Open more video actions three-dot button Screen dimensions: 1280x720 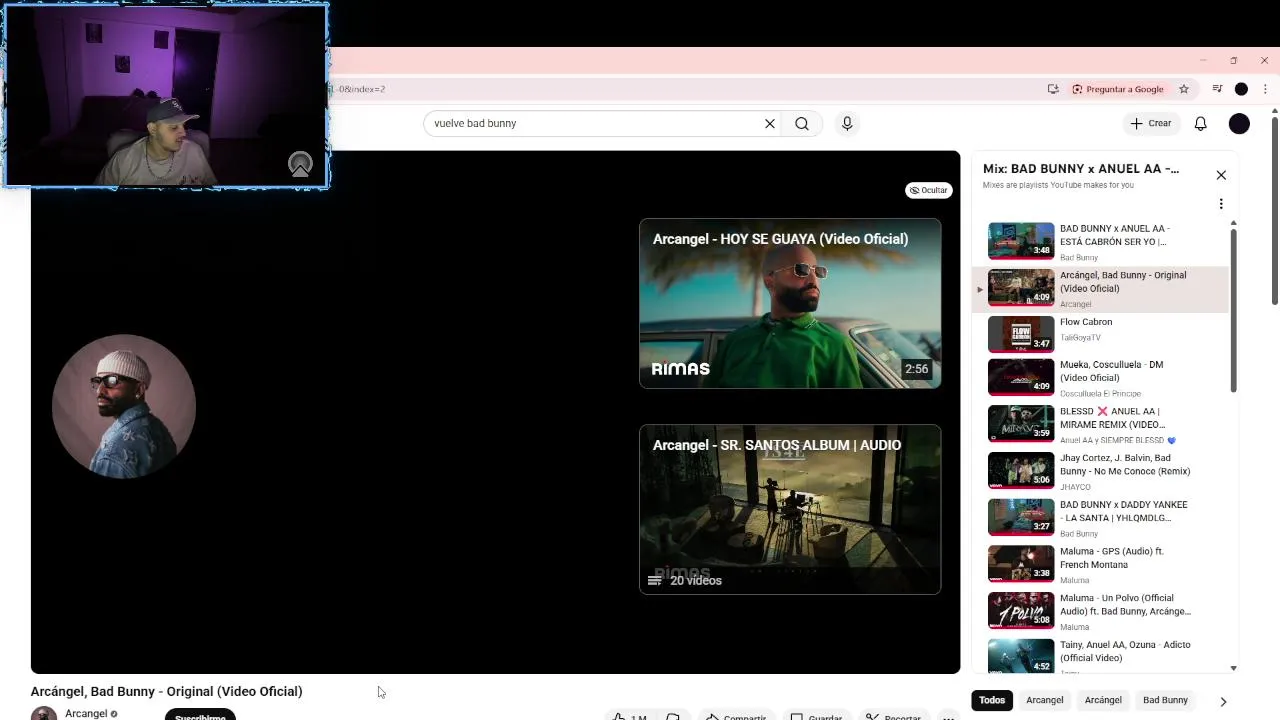[x=948, y=716]
